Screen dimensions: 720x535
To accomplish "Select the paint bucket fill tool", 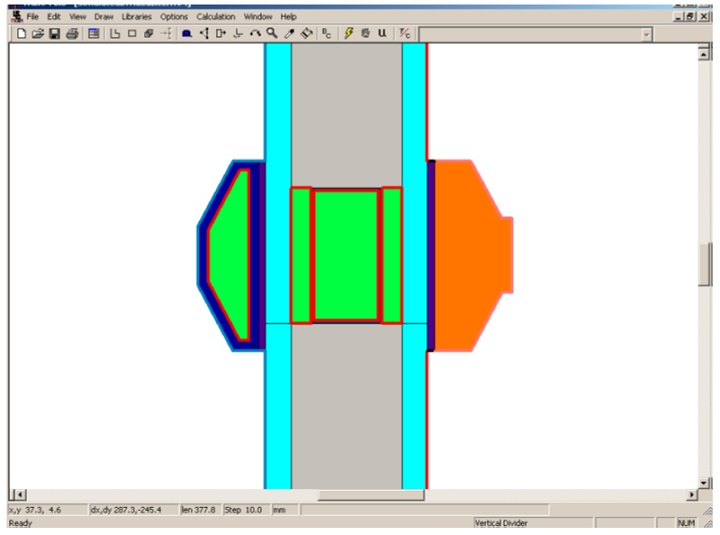I will tap(307, 34).
